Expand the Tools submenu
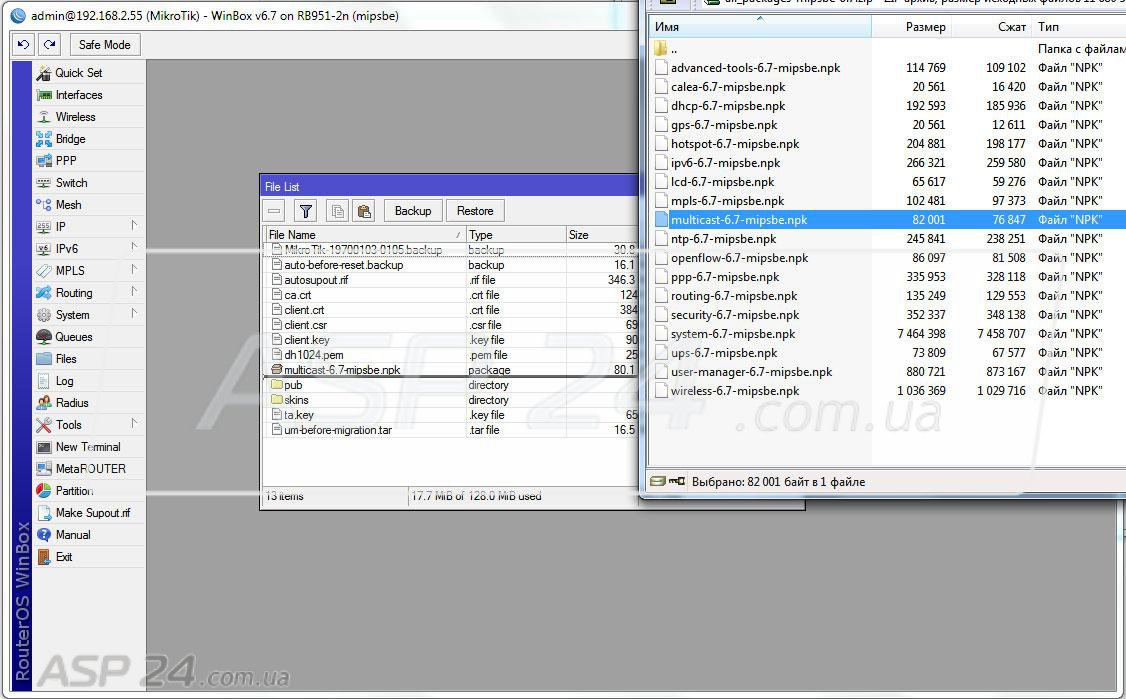The image size is (1126, 699). [x=69, y=425]
